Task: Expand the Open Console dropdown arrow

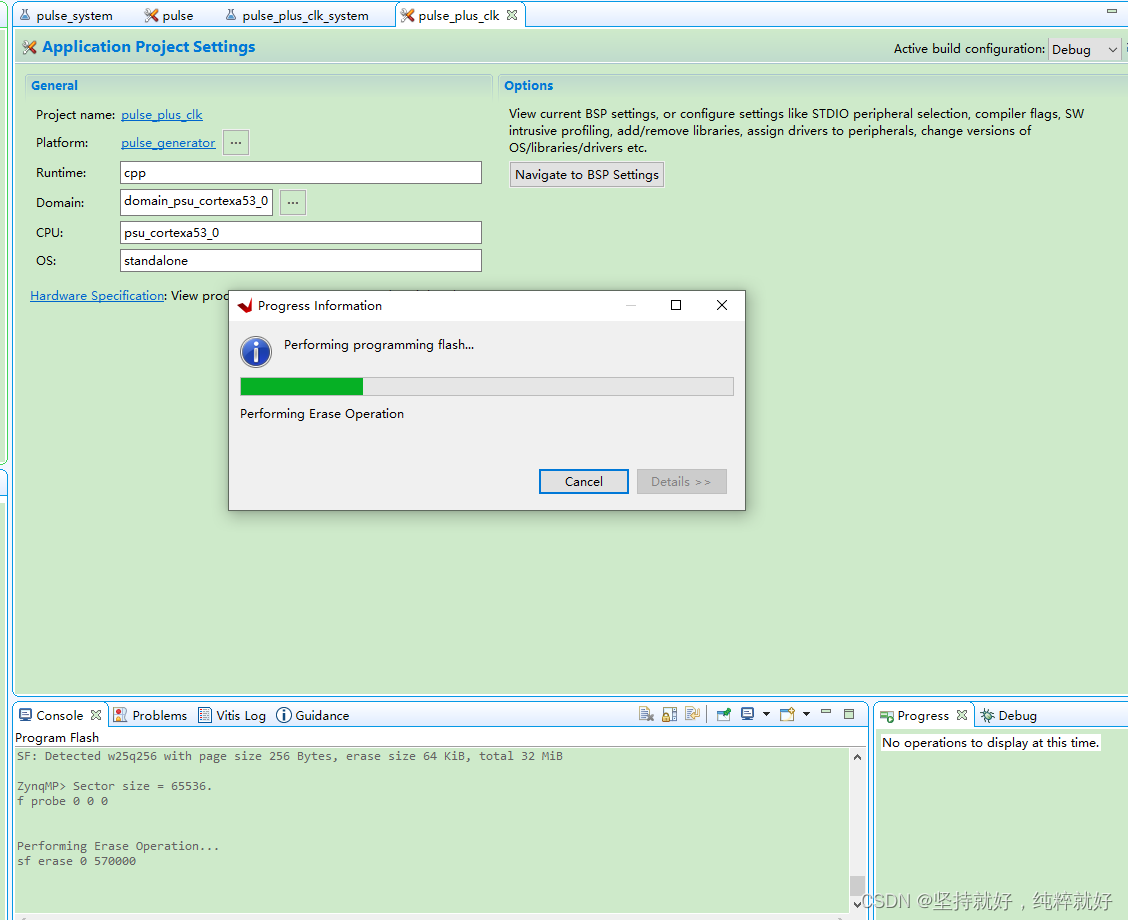Action: (x=806, y=714)
